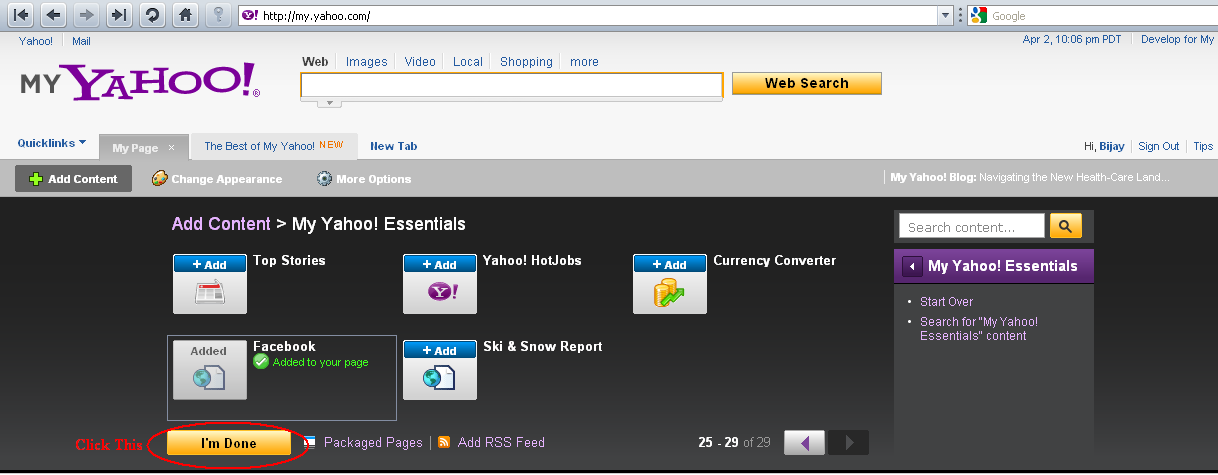Click the Top Stories newspaper icon

210,293
